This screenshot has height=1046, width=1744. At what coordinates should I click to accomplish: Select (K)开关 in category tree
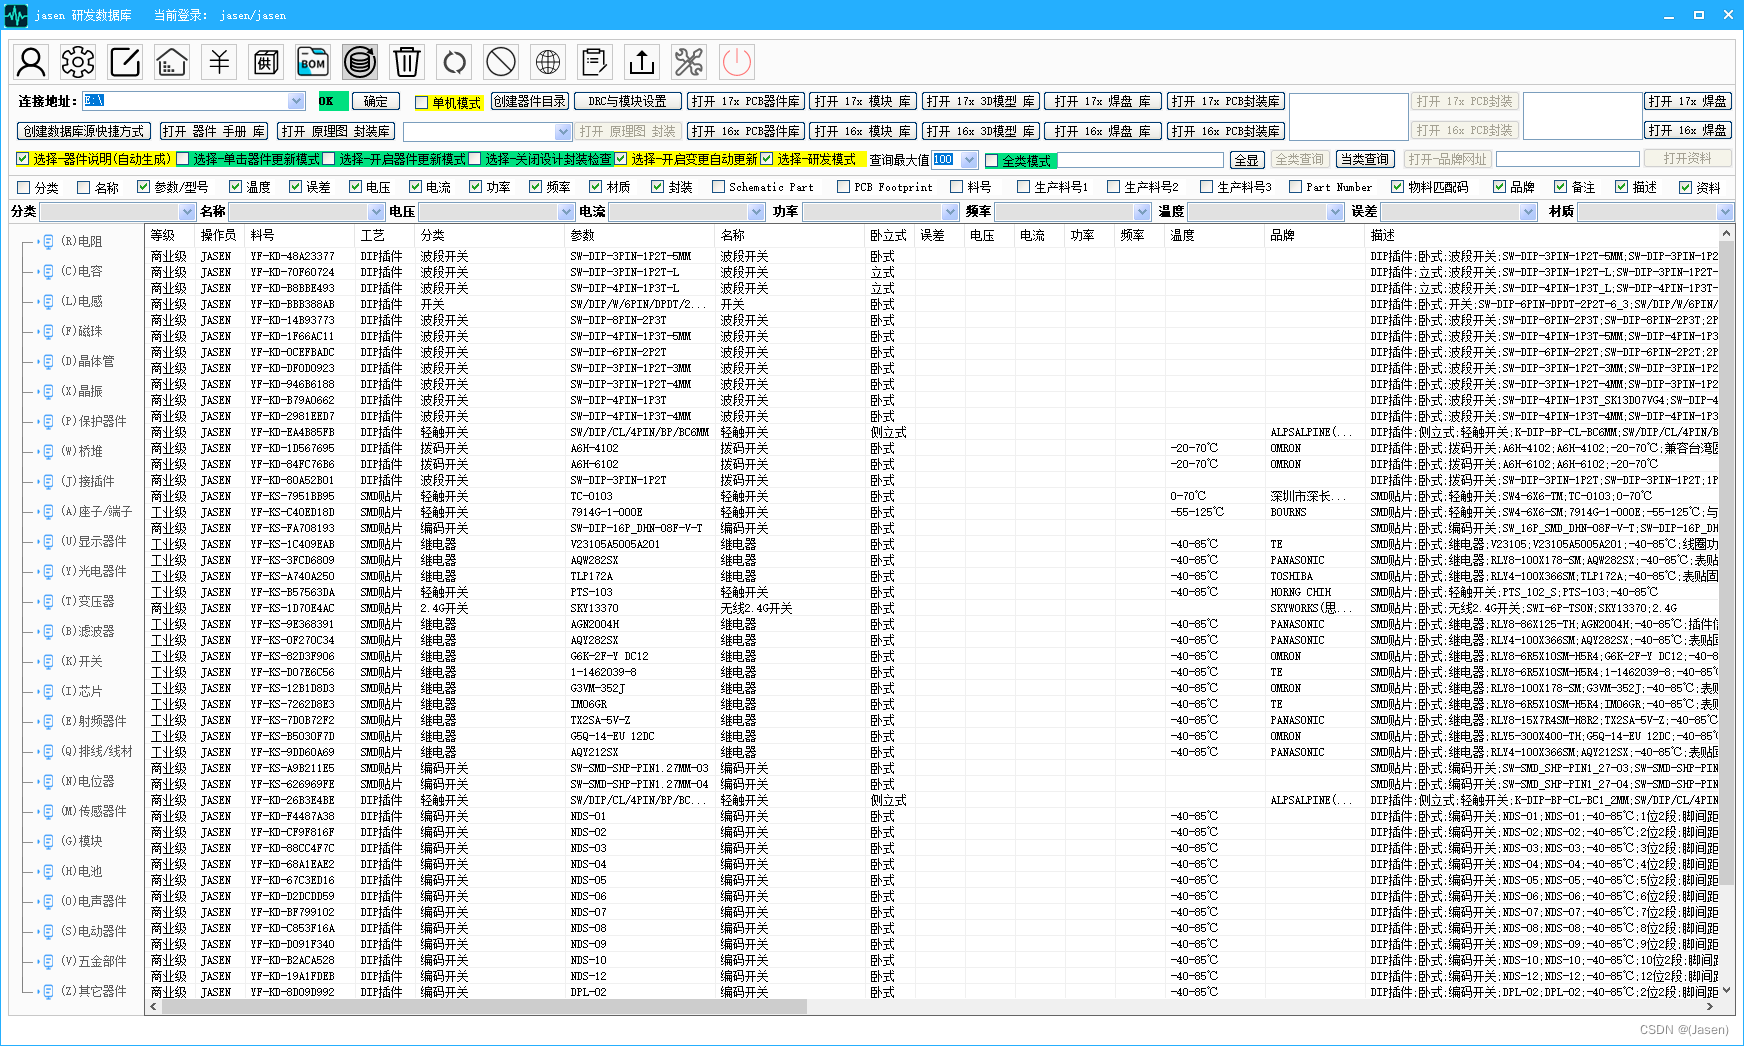click(81, 661)
